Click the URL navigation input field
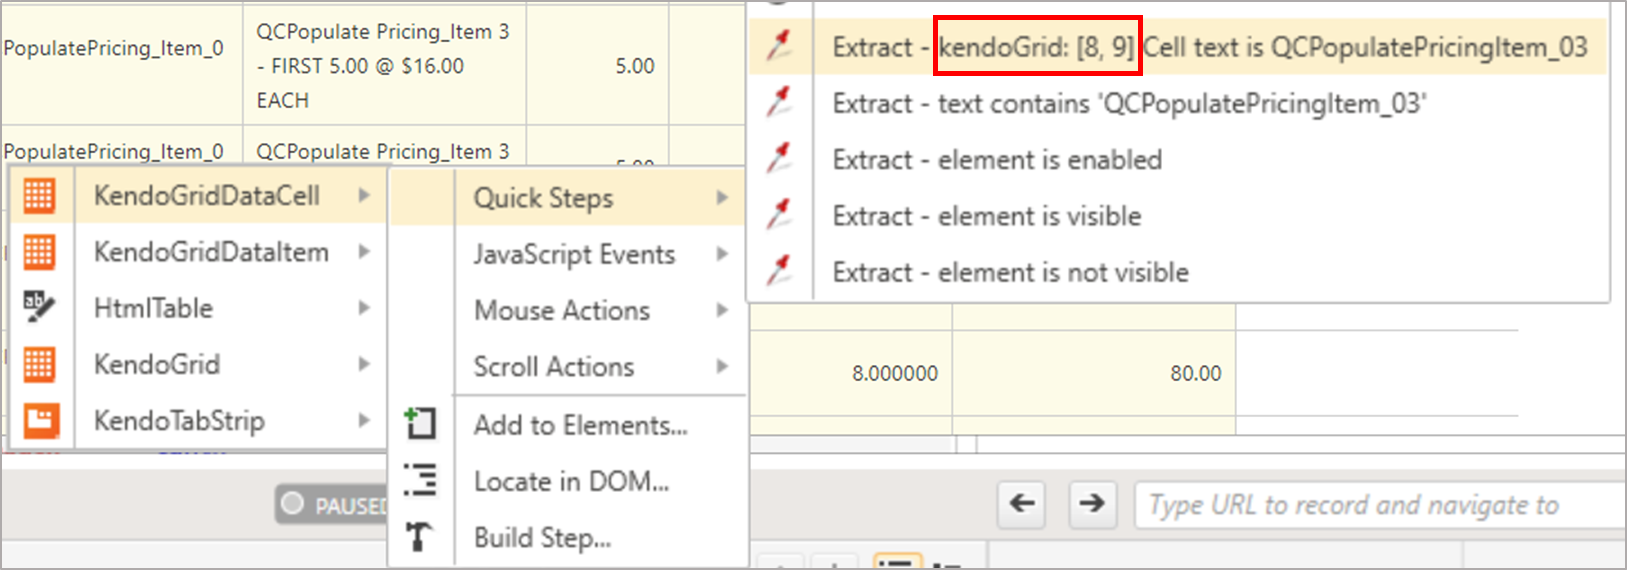1627x570 pixels. tap(1380, 505)
